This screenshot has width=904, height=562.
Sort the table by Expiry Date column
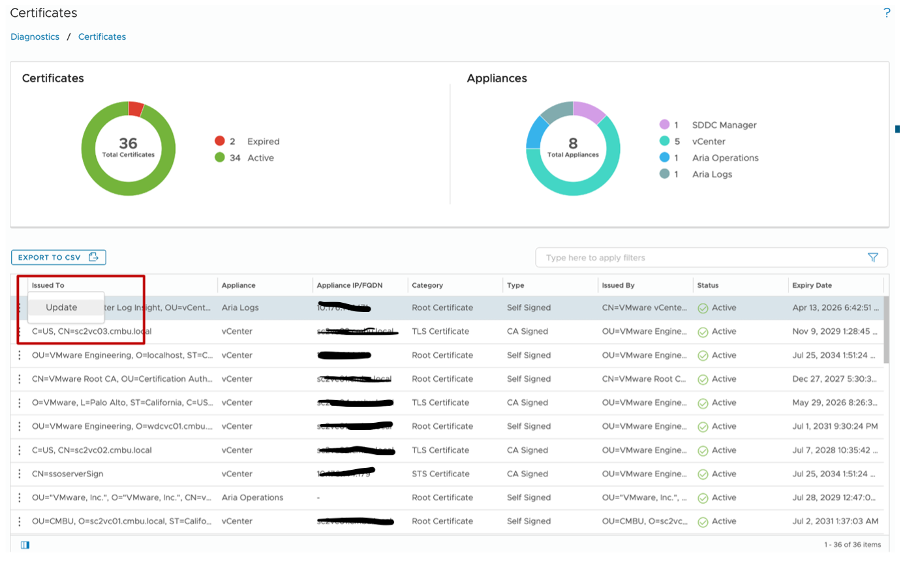(811, 285)
